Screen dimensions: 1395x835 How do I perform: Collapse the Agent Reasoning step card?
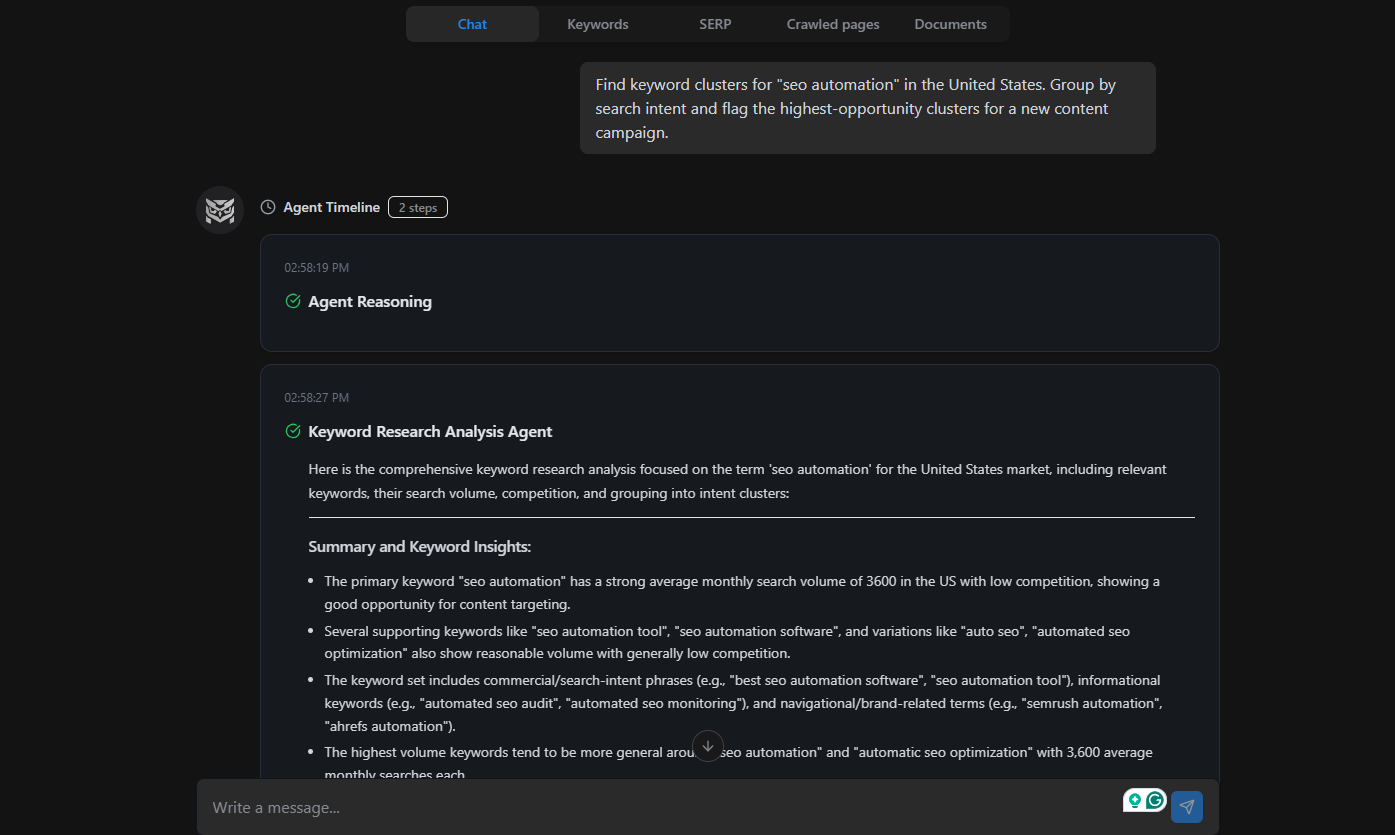(x=370, y=300)
